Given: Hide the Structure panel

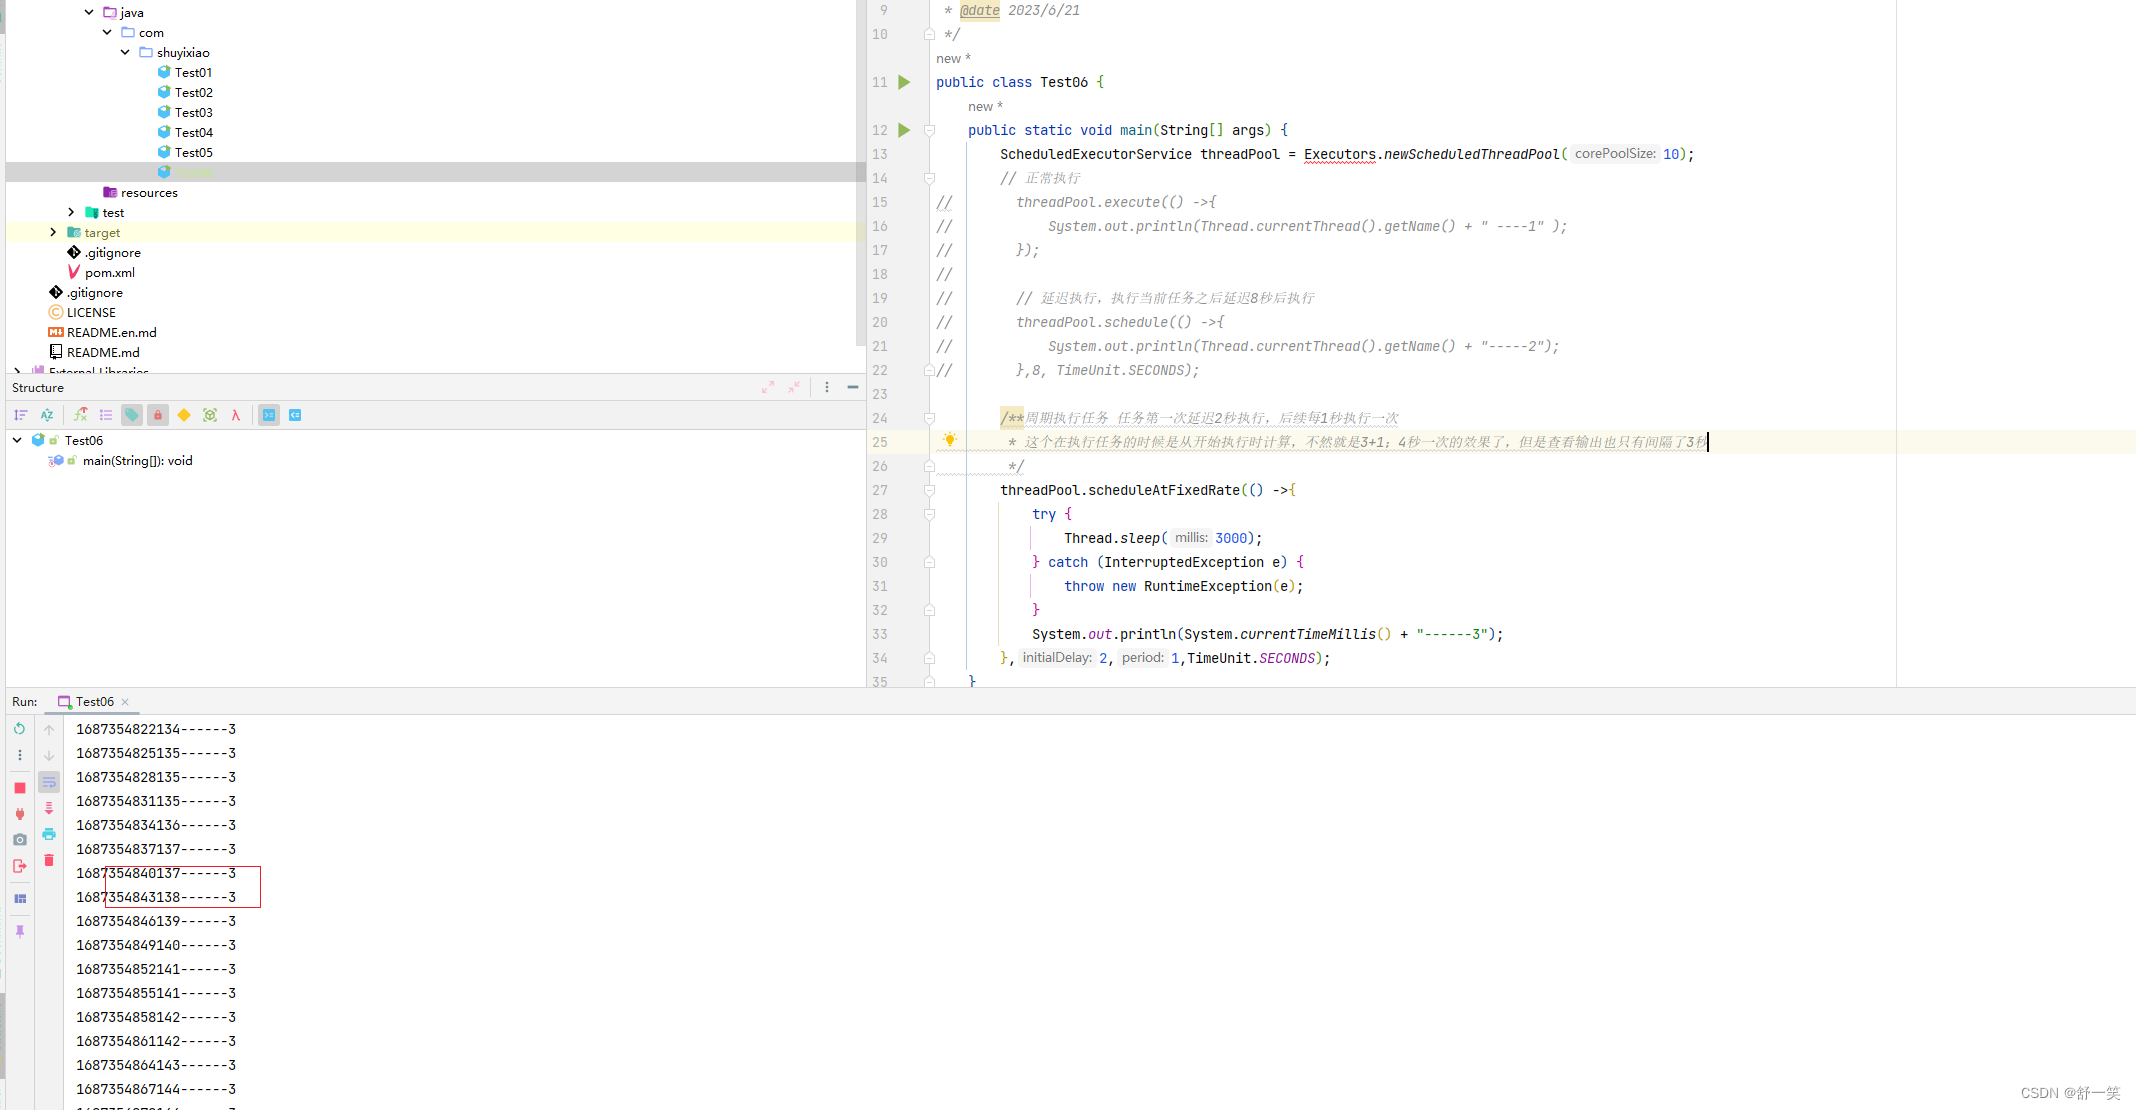Looking at the screenshot, I should click(x=853, y=387).
